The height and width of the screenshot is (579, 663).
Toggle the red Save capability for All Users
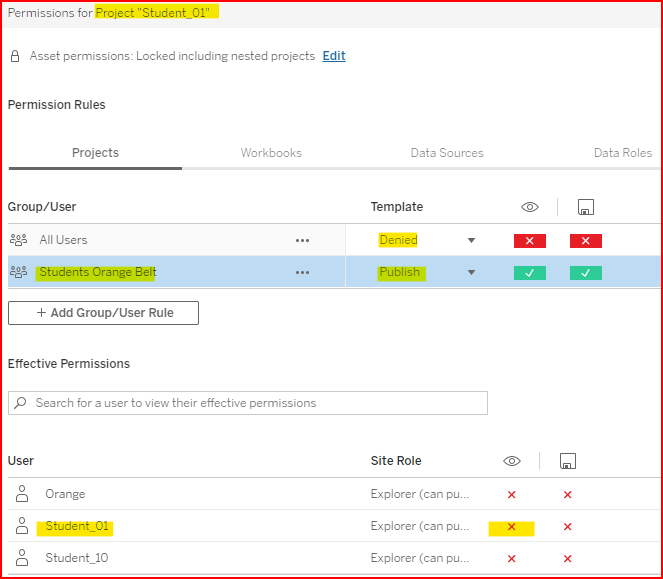point(586,240)
